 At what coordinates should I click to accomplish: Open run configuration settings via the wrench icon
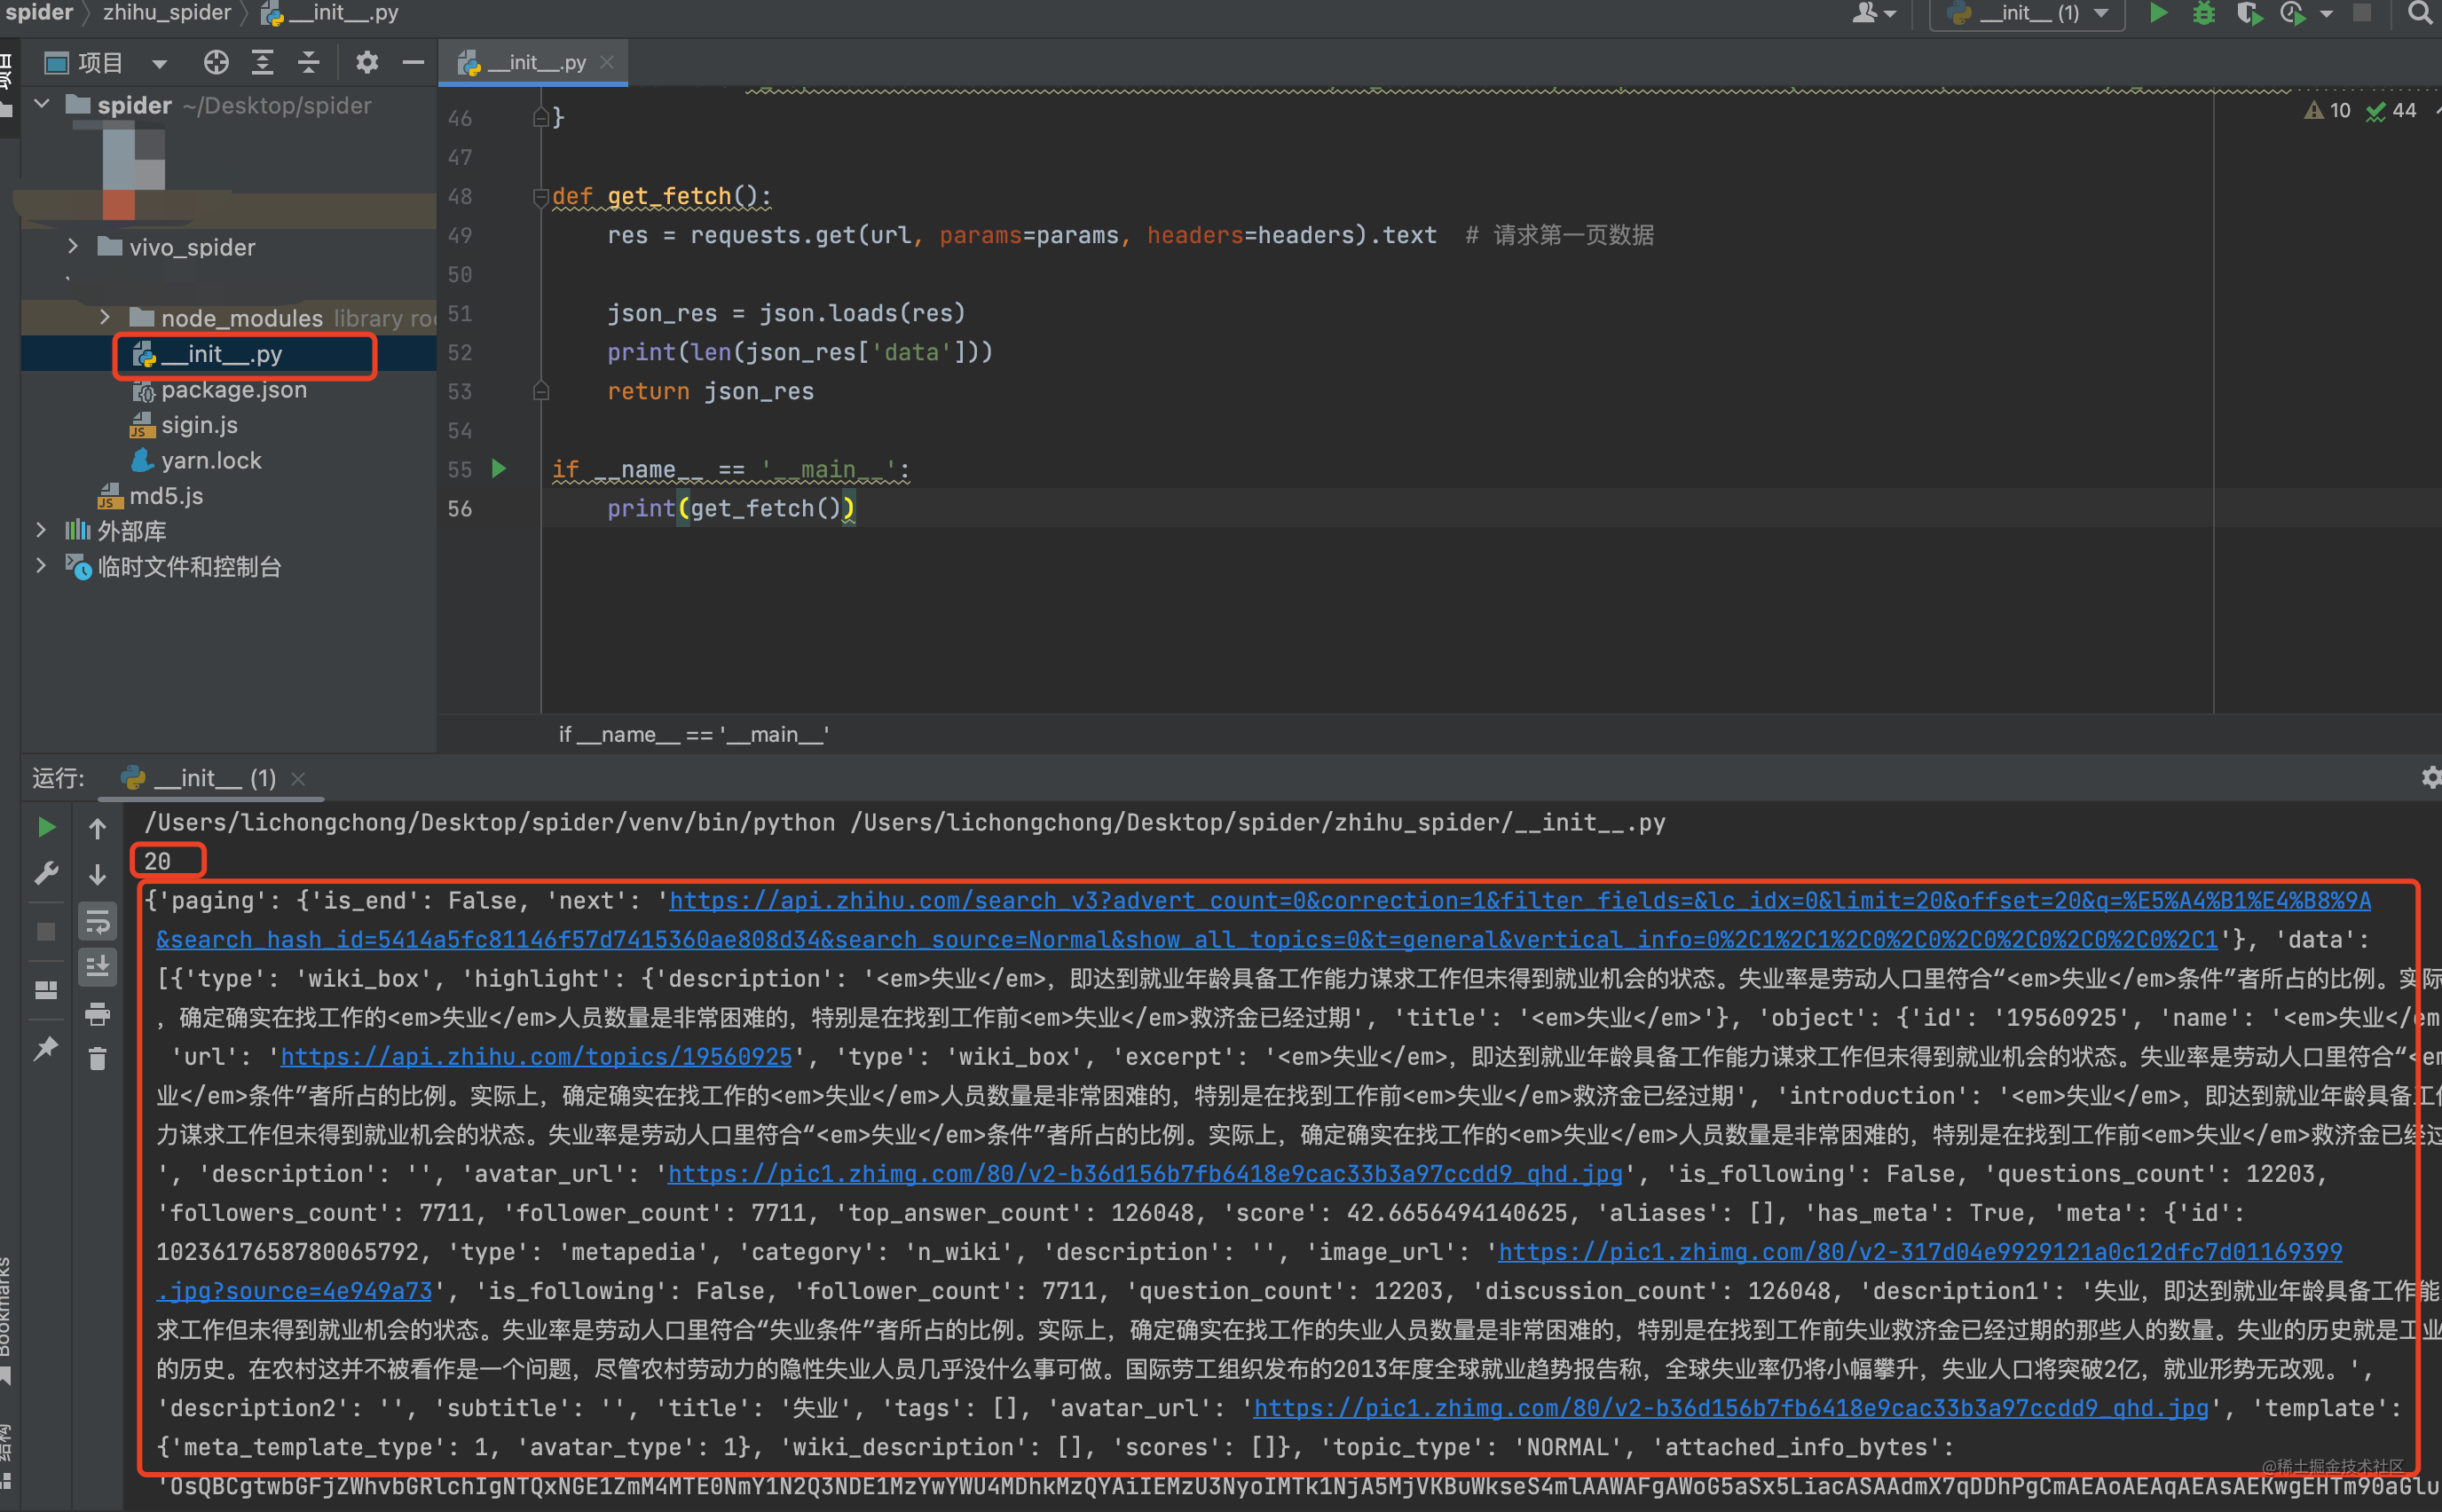click(46, 873)
